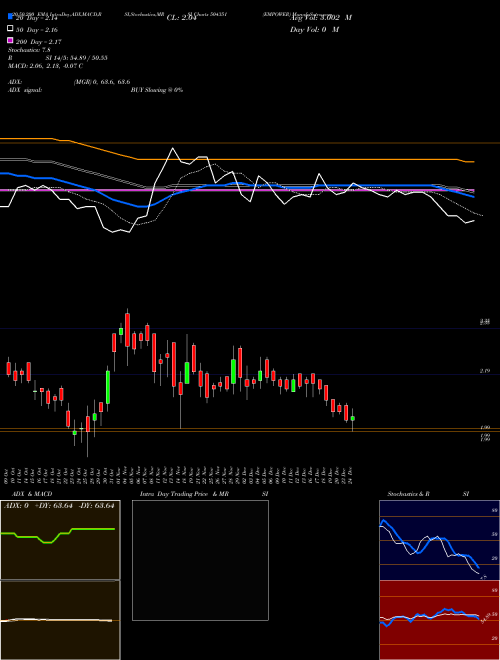Click the MACD line panel below ADX
The height and width of the screenshot is (660, 500).
coord(60,620)
